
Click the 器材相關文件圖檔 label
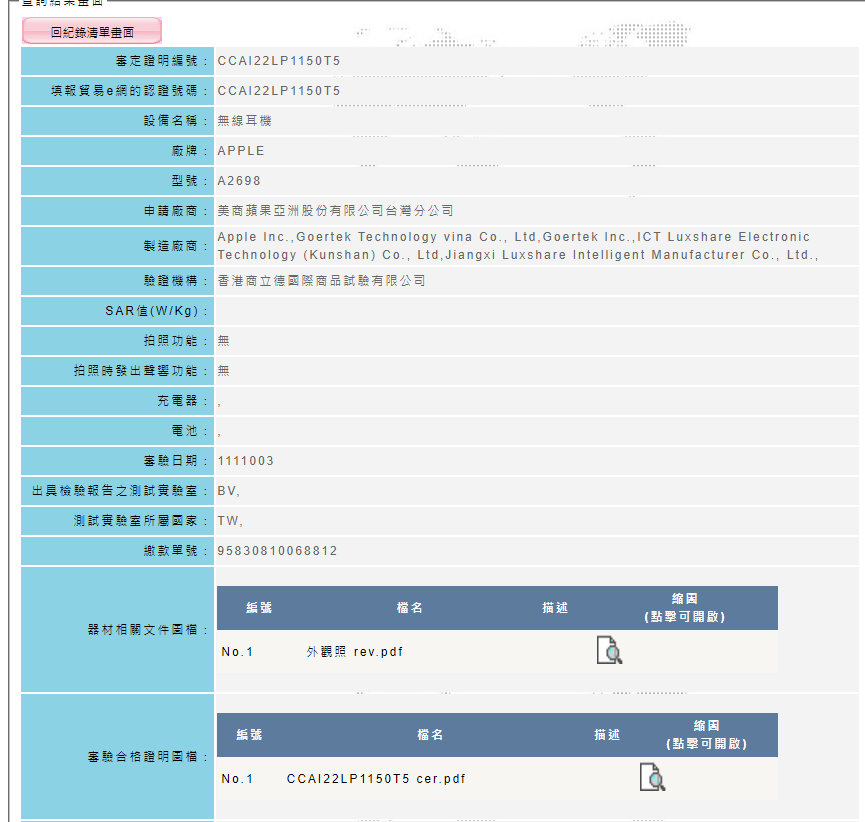[148, 629]
